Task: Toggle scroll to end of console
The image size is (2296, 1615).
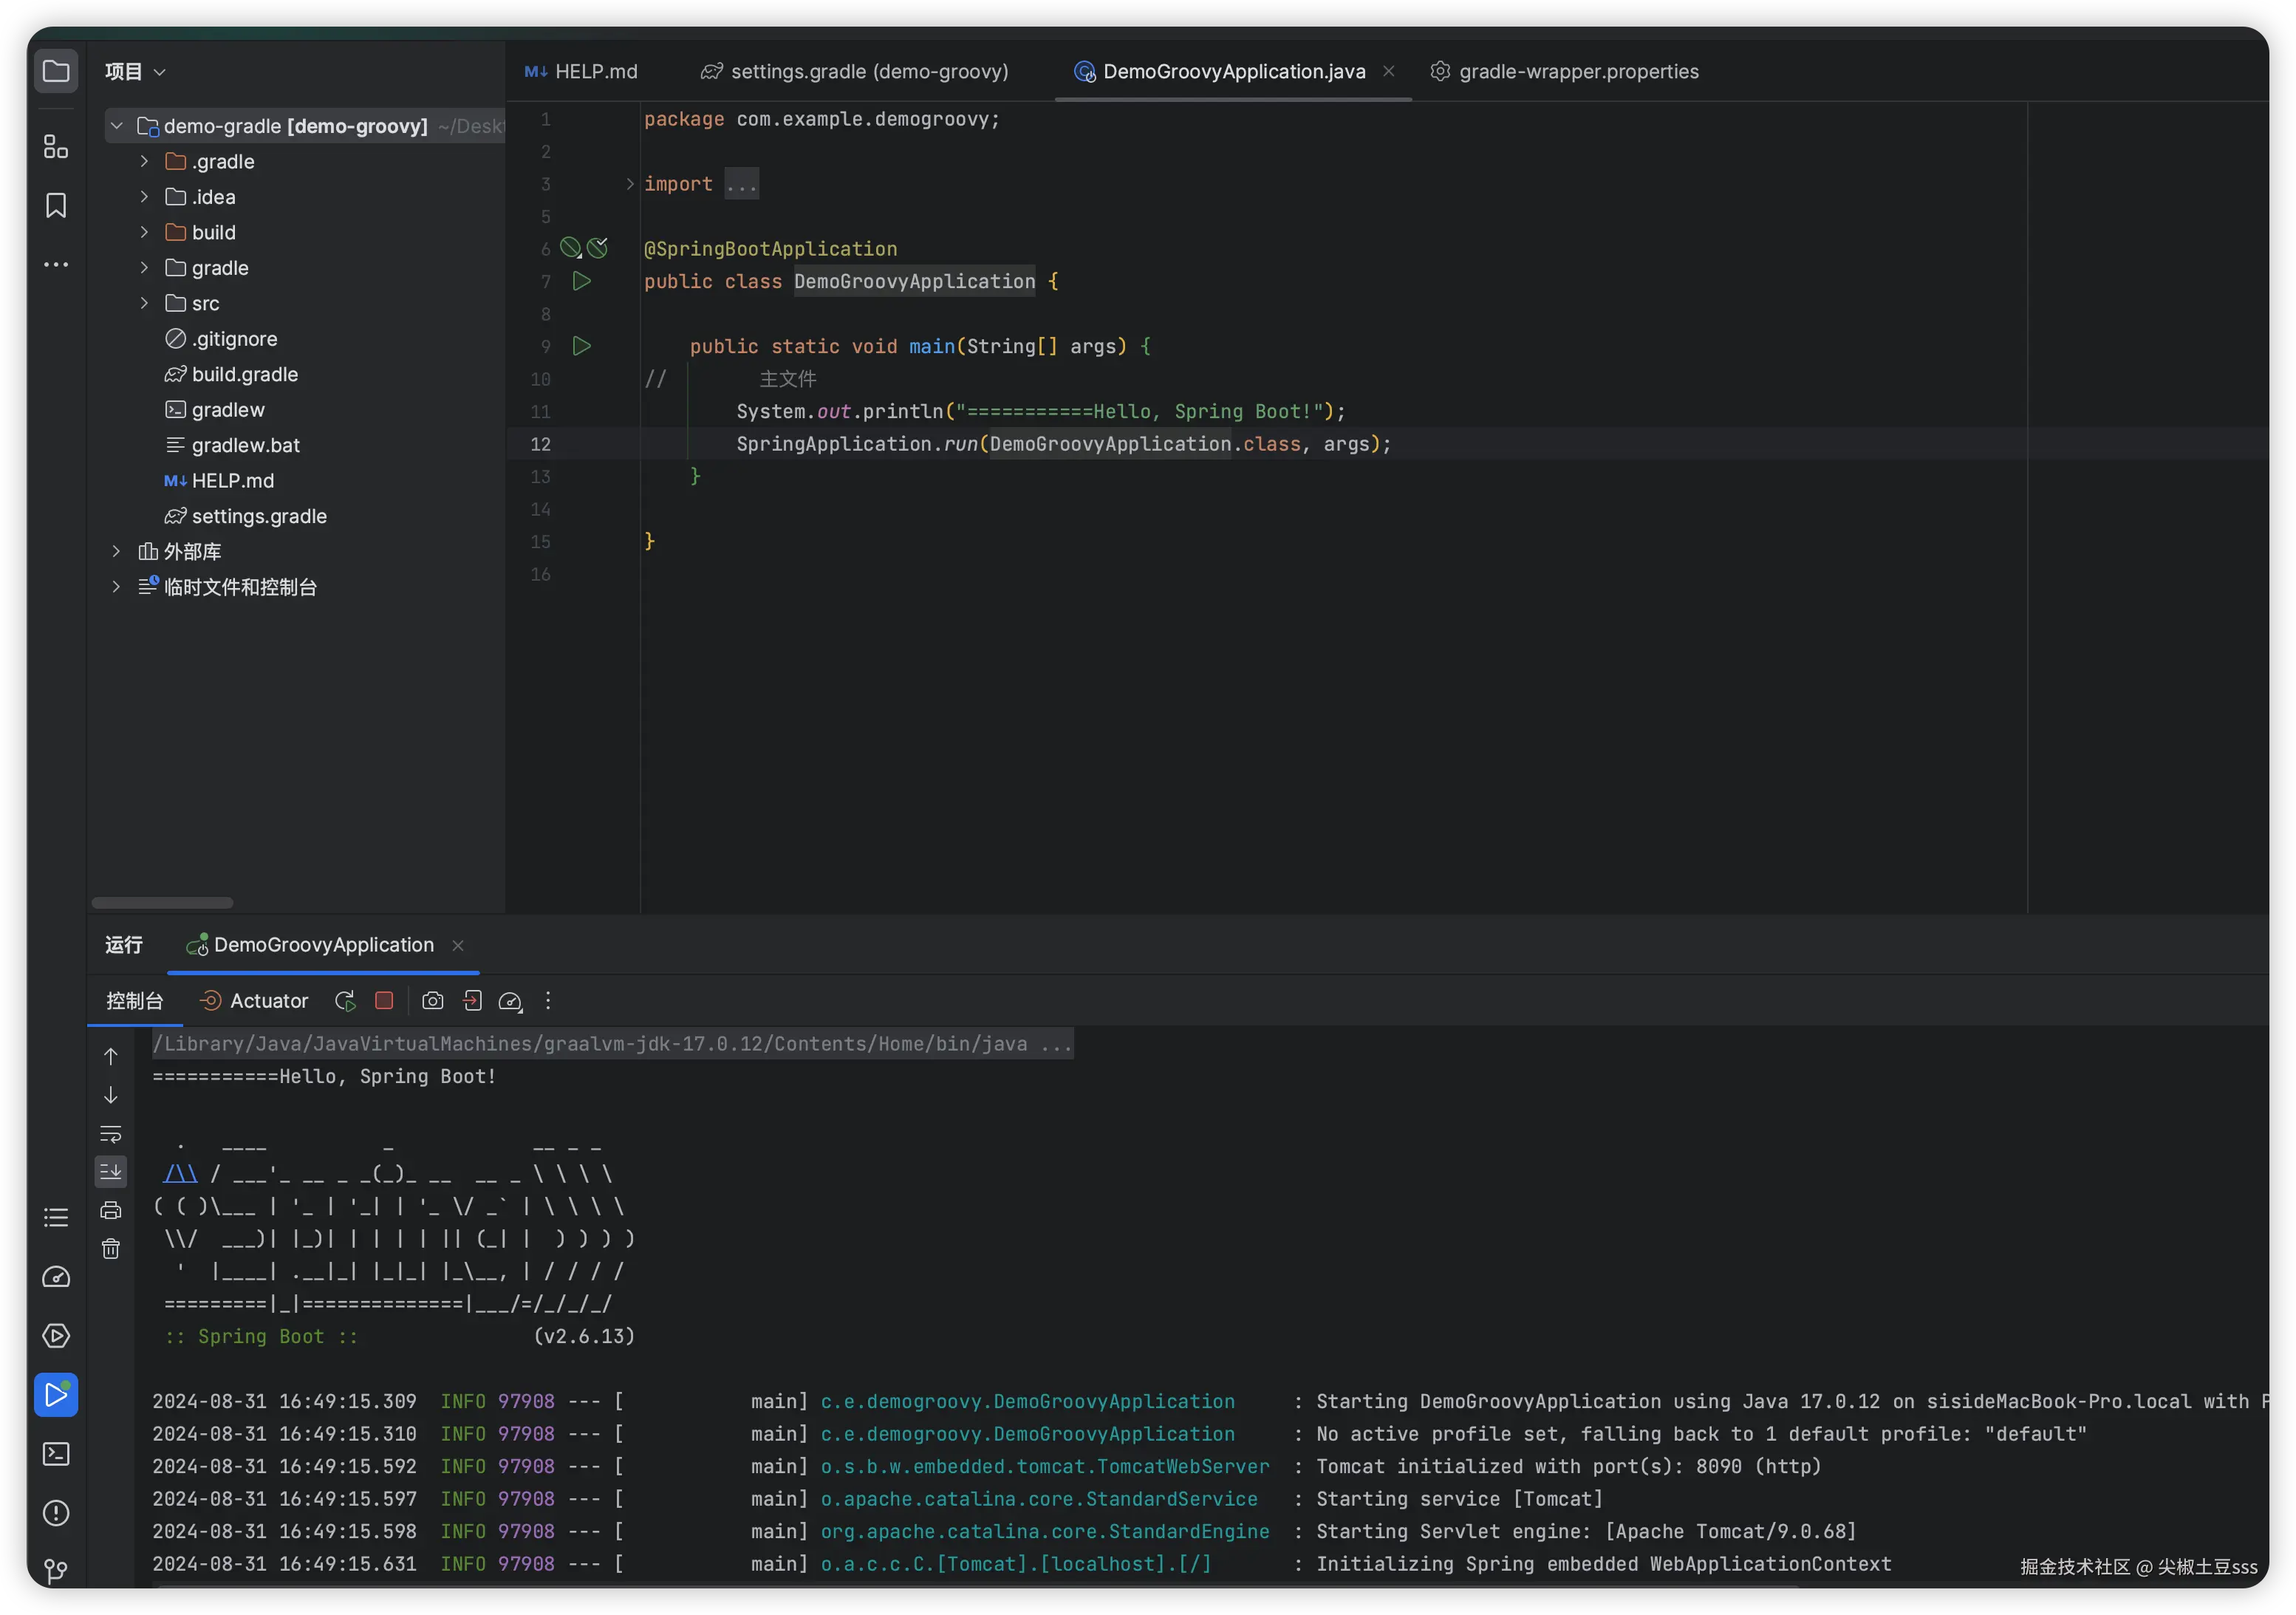Action: 111,1171
